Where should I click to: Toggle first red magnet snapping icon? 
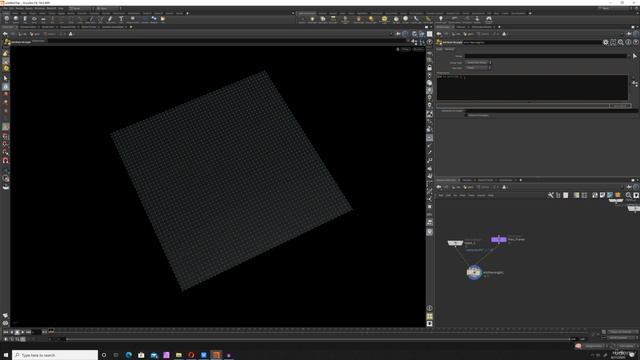pyautogui.click(x=6, y=137)
